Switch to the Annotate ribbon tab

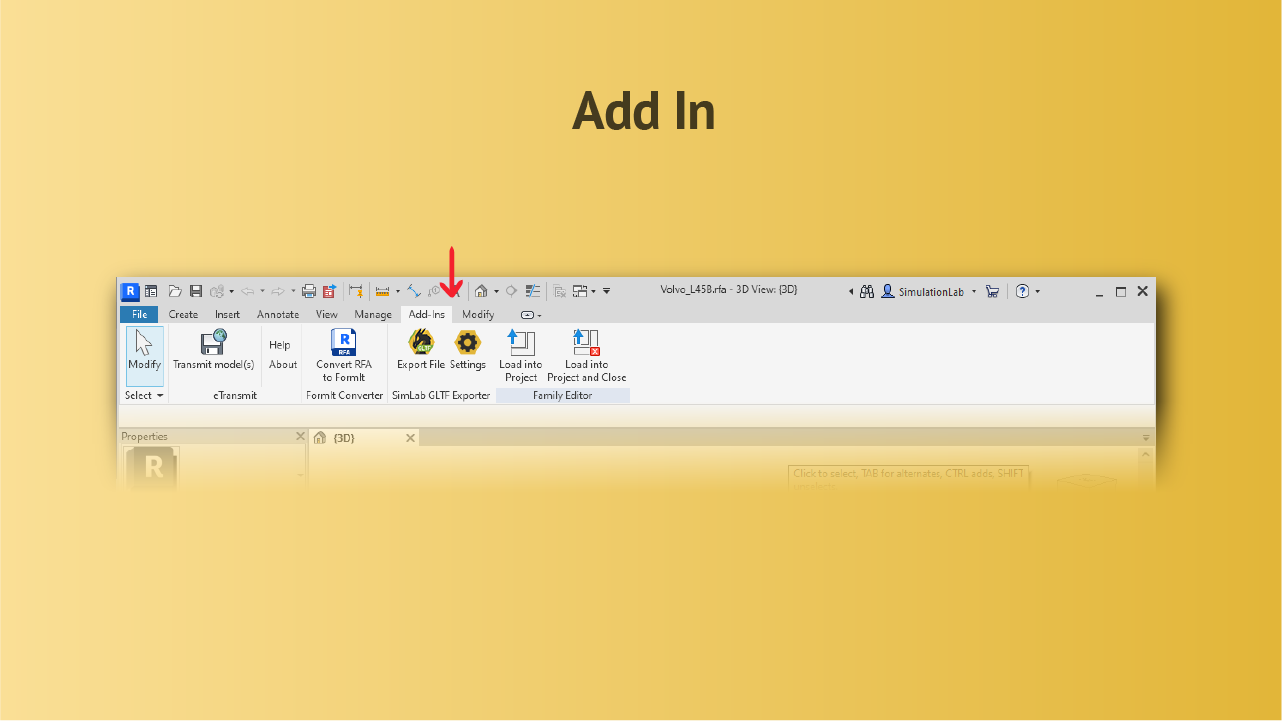(x=278, y=314)
